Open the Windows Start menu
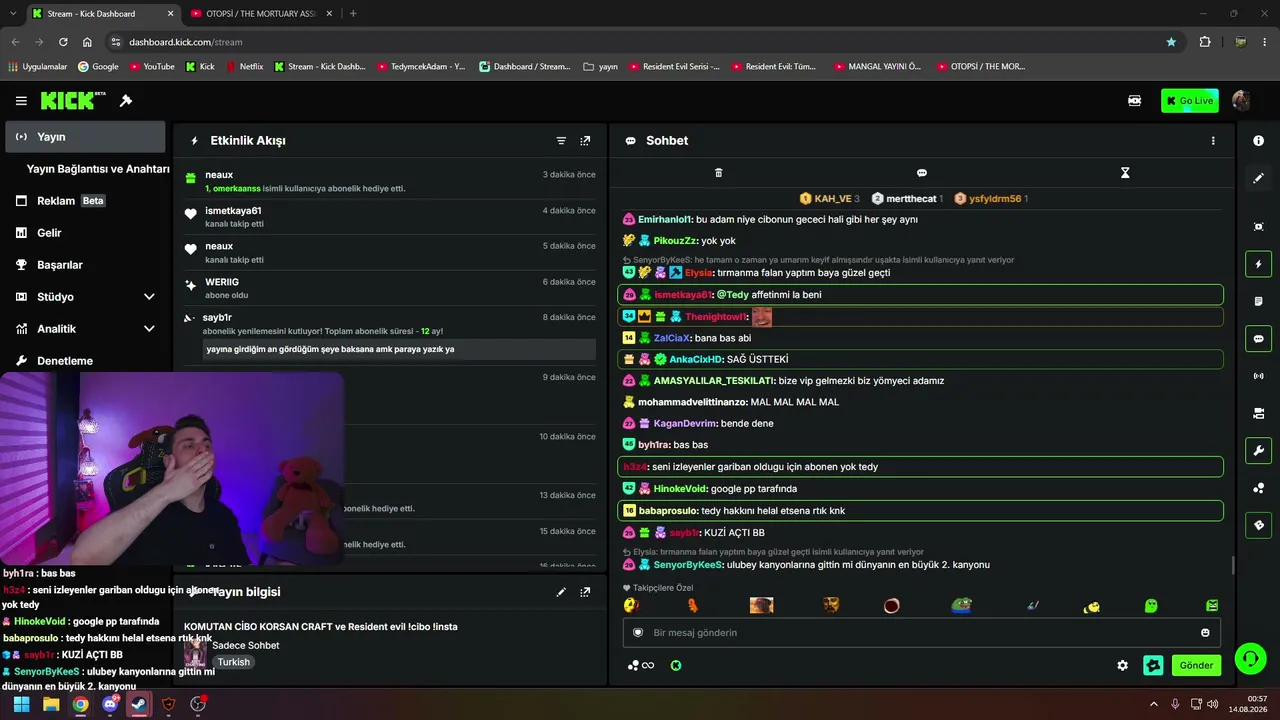The width and height of the screenshot is (1280, 720). (x=21, y=704)
